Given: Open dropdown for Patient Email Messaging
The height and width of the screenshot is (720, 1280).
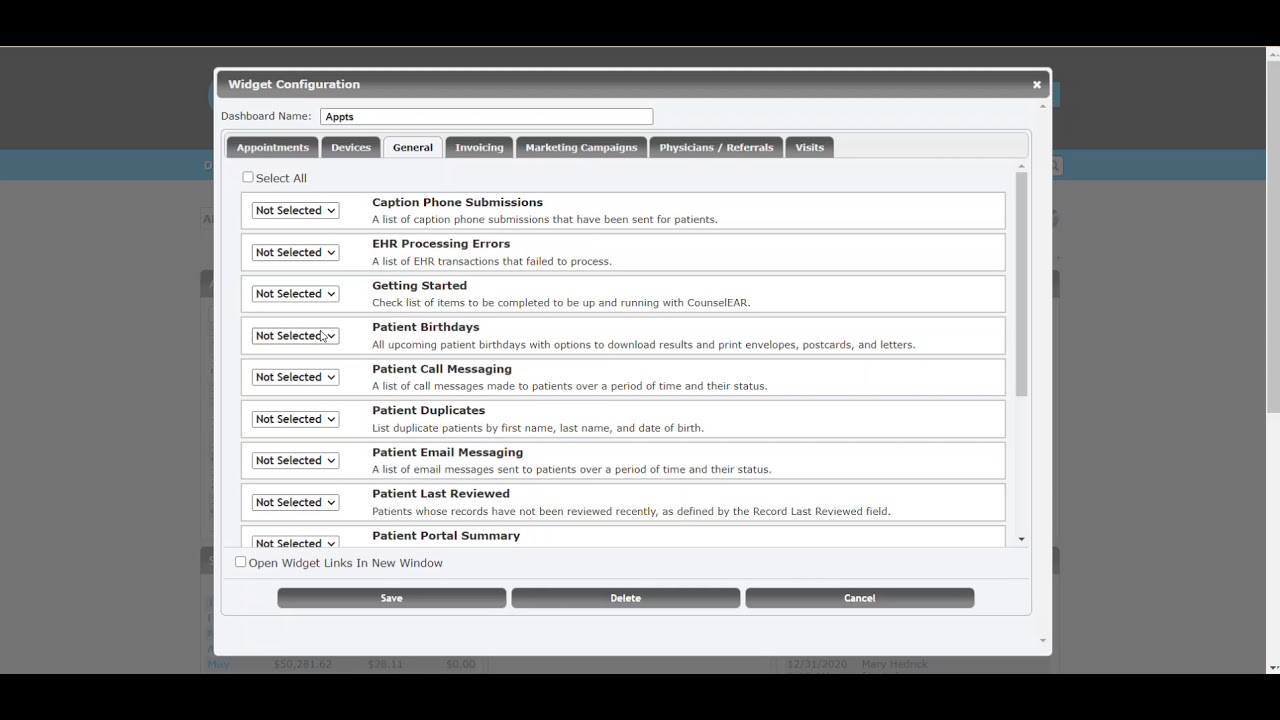Looking at the screenshot, I should 295,461.
